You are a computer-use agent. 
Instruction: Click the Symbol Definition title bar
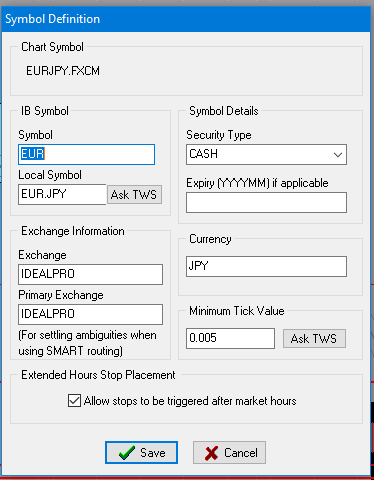coord(186,19)
